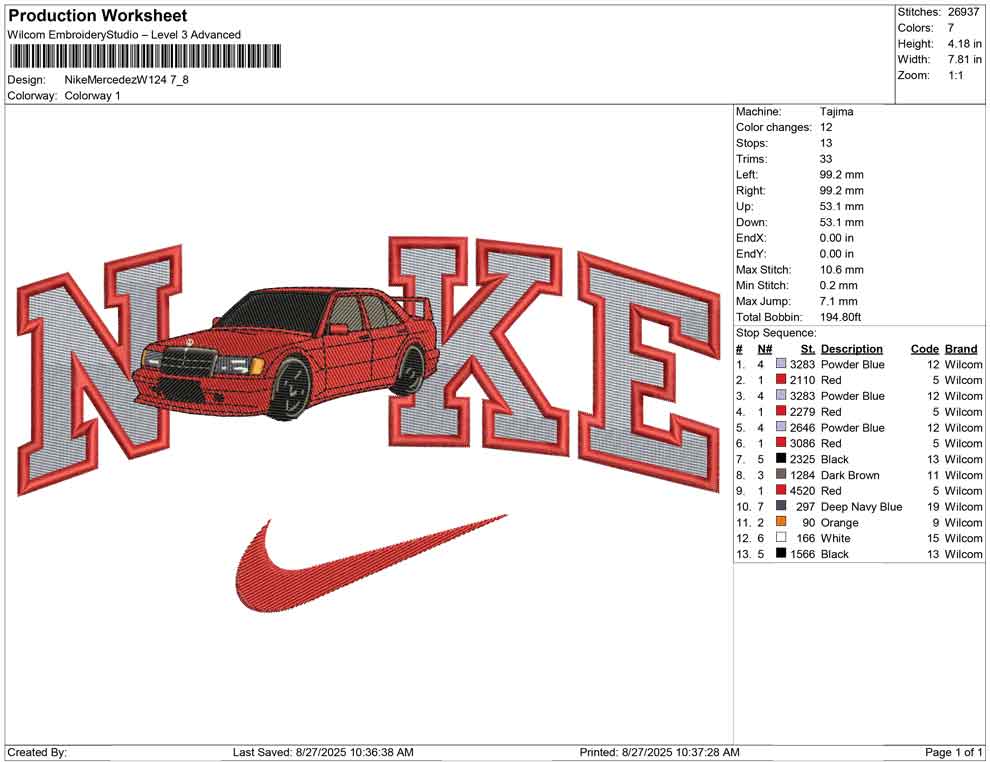The image size is (990, 762).
Task: Click the EndY value 0.00 in
Action: (x=837, y=253)
